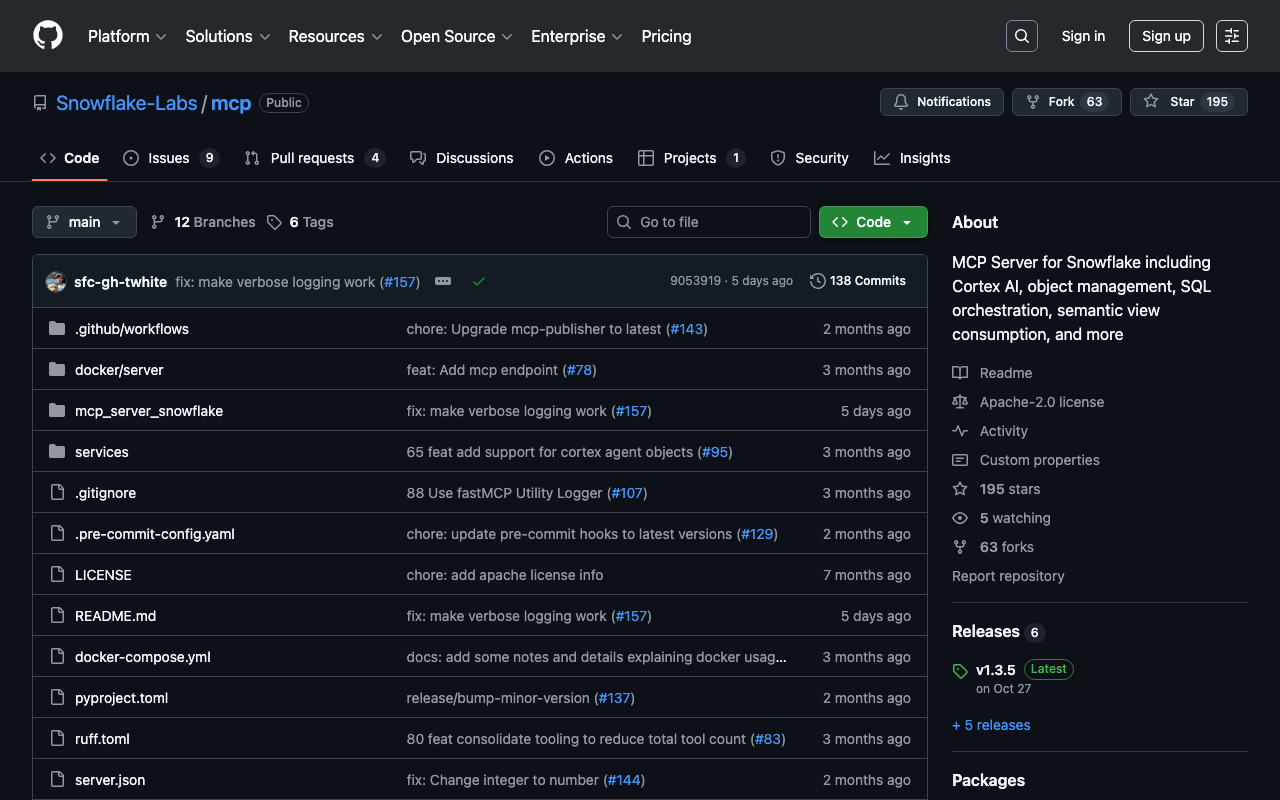
Task: Switch to the Issues tab
Action: pos(169,158)
